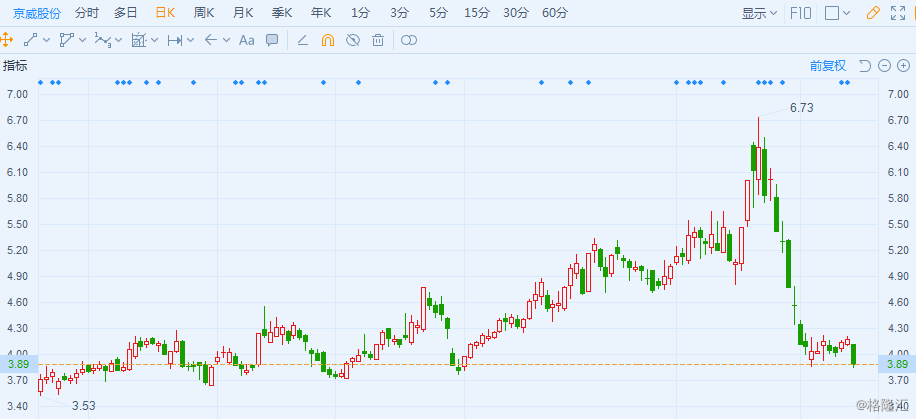Switch to the 1分 one-minute chart
Viewport: 916px width, 419px height.
[360, 13]
